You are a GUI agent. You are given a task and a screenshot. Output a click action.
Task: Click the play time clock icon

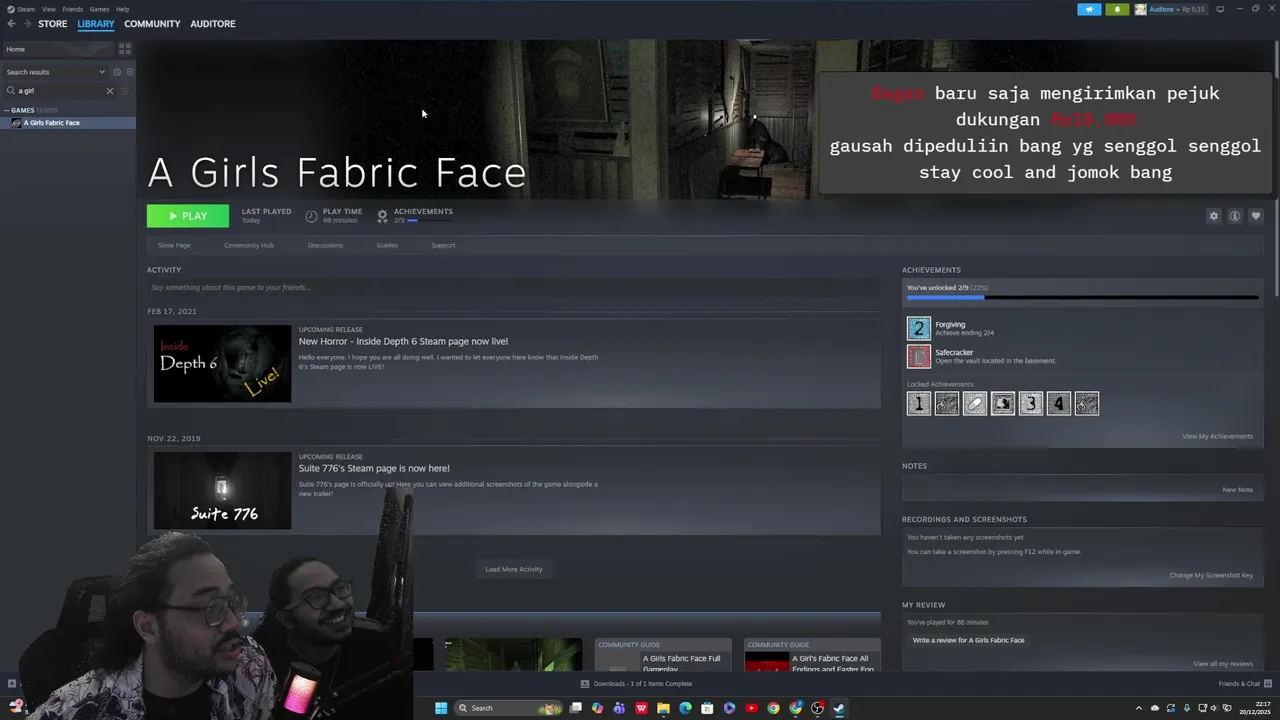(311, 216)
